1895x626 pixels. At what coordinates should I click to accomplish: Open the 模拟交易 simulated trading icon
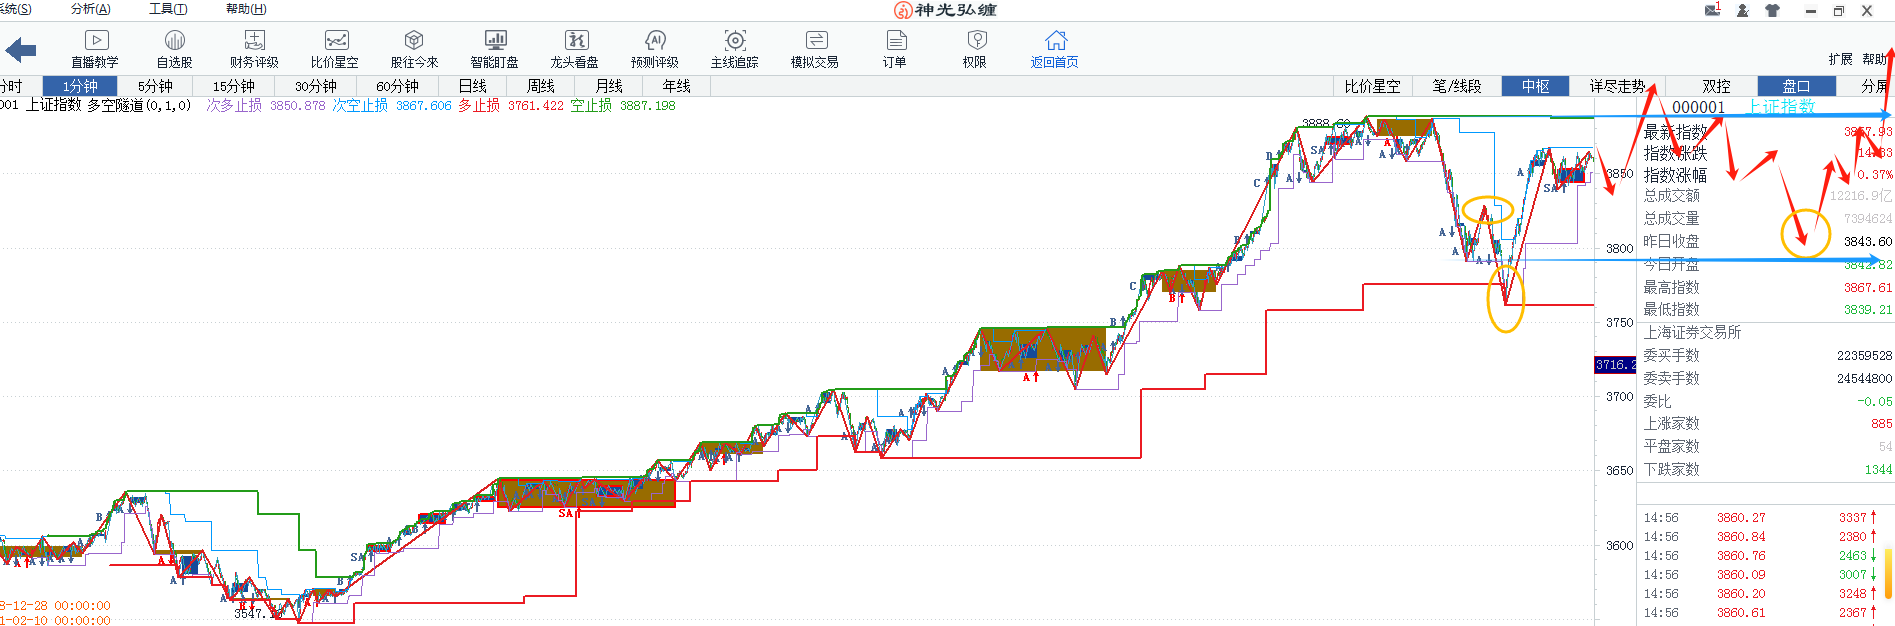point(815,49)
